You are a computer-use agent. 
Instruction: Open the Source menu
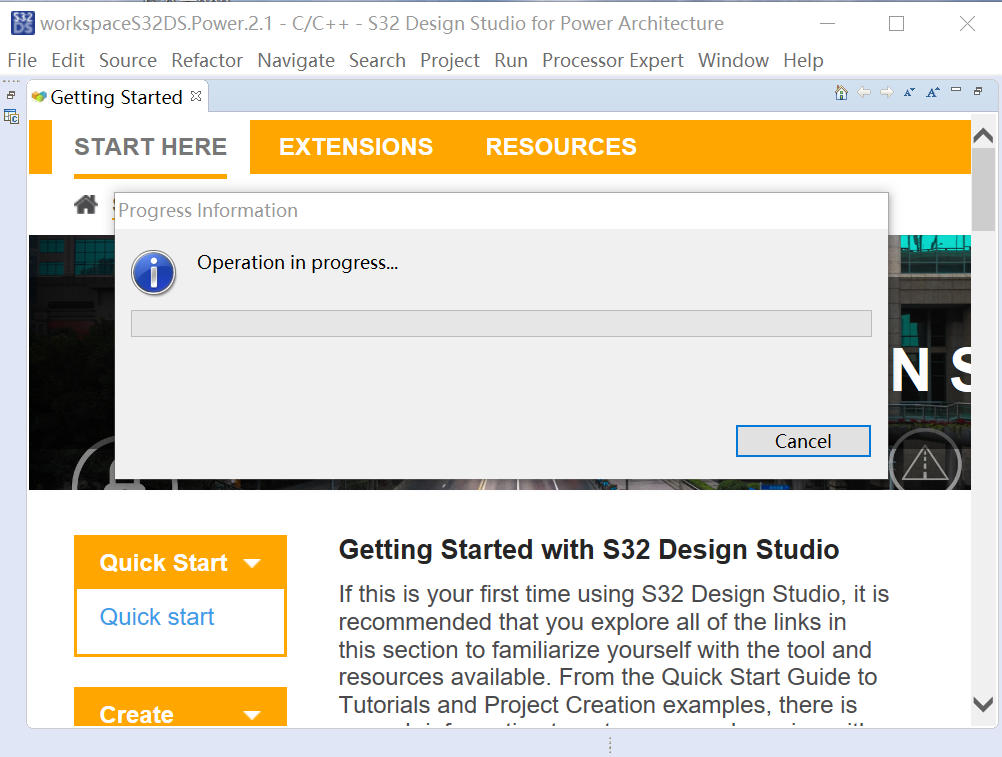tap(128, 60)
